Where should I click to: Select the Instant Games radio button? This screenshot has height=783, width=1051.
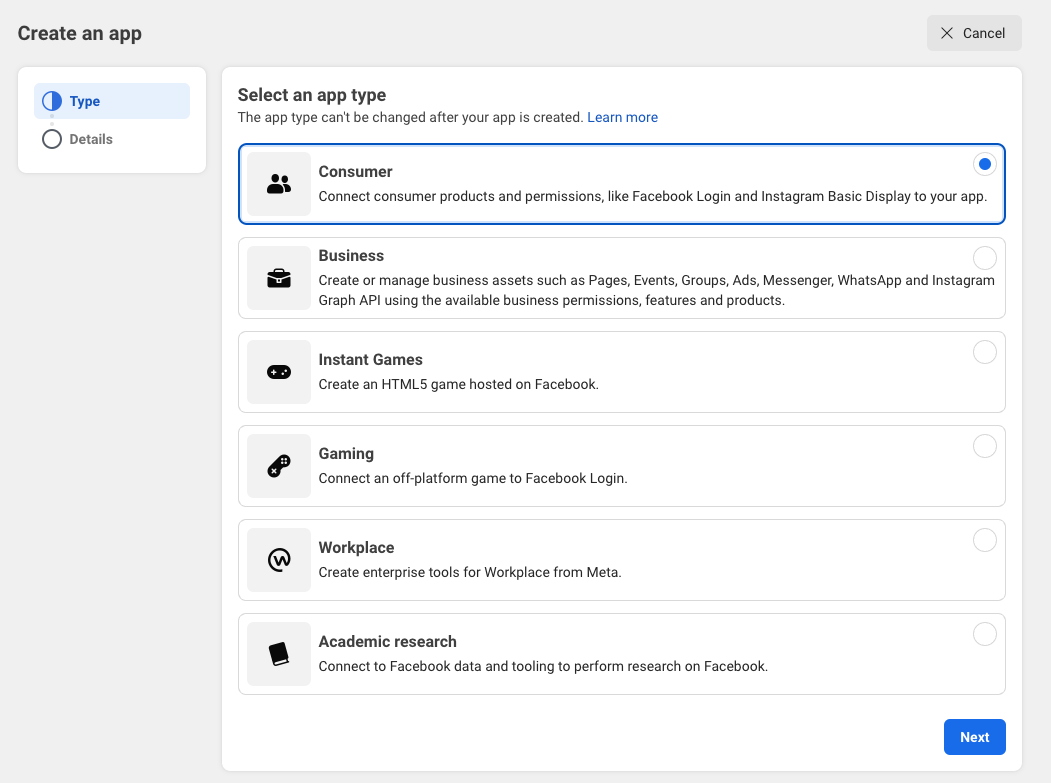click(x=985, y=352)
